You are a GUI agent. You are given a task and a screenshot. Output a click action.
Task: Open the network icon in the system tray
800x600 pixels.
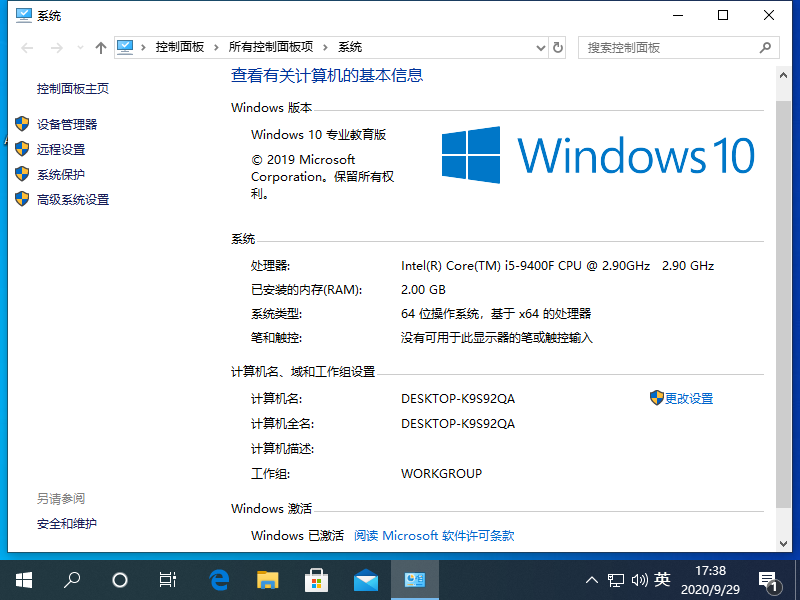pyautogui.click(x=615, y=580)
